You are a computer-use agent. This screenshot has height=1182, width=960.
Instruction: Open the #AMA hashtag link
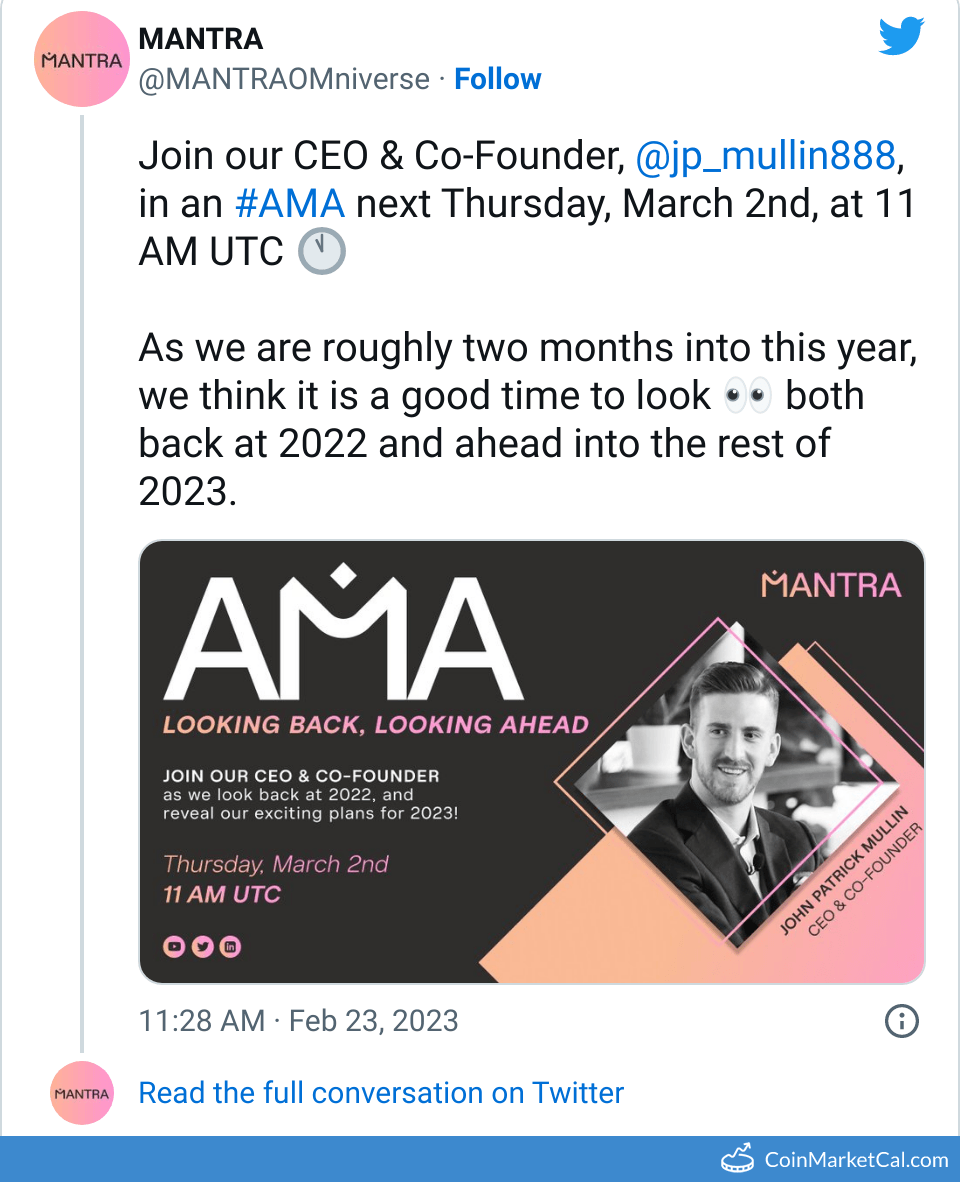(289, 203)
